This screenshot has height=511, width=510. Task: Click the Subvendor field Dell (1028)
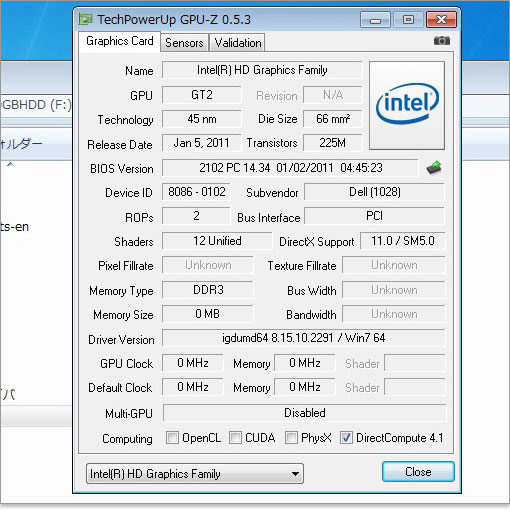375,192
